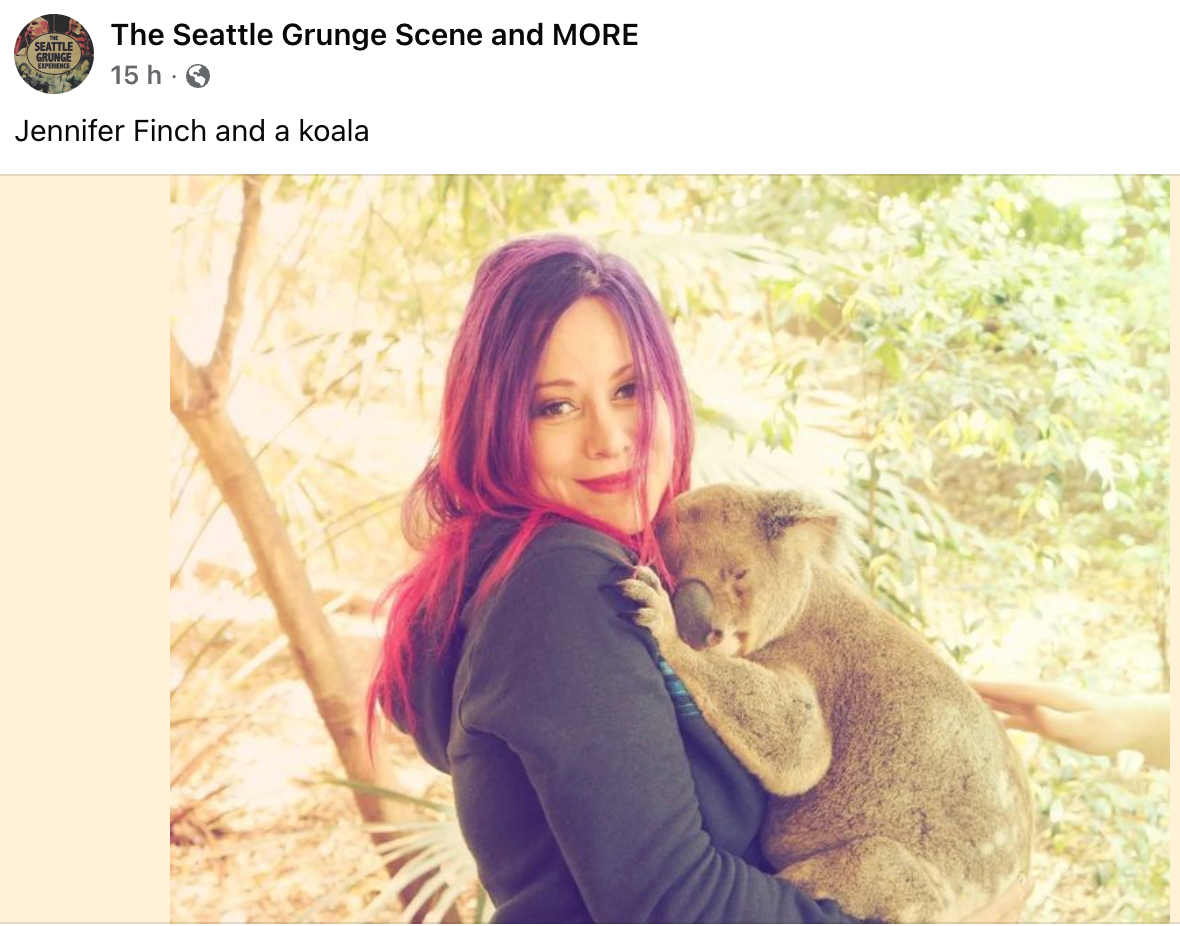Click the word "koala" in the caption

click(333, 131)
